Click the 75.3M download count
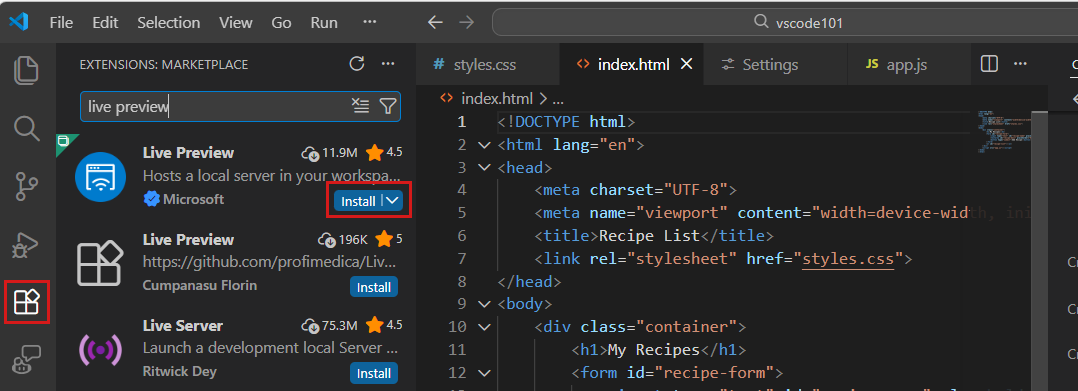 point(330,325)
